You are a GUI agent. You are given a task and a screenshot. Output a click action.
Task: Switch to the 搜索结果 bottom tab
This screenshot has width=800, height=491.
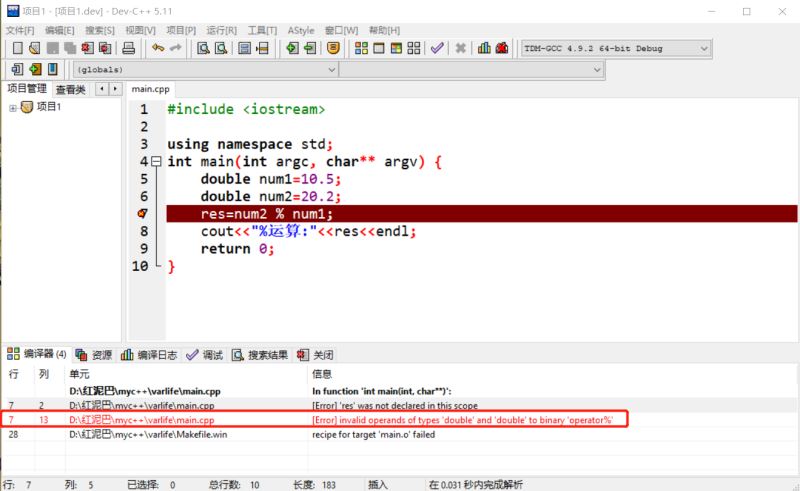coord(260,355)
